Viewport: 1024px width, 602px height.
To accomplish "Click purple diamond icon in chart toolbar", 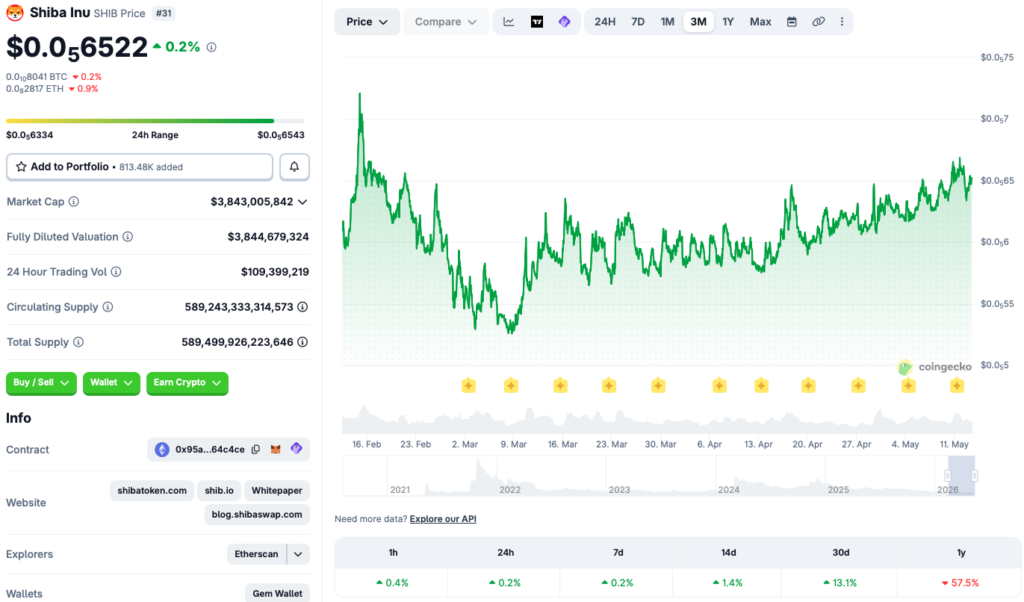I will (565, 22).
